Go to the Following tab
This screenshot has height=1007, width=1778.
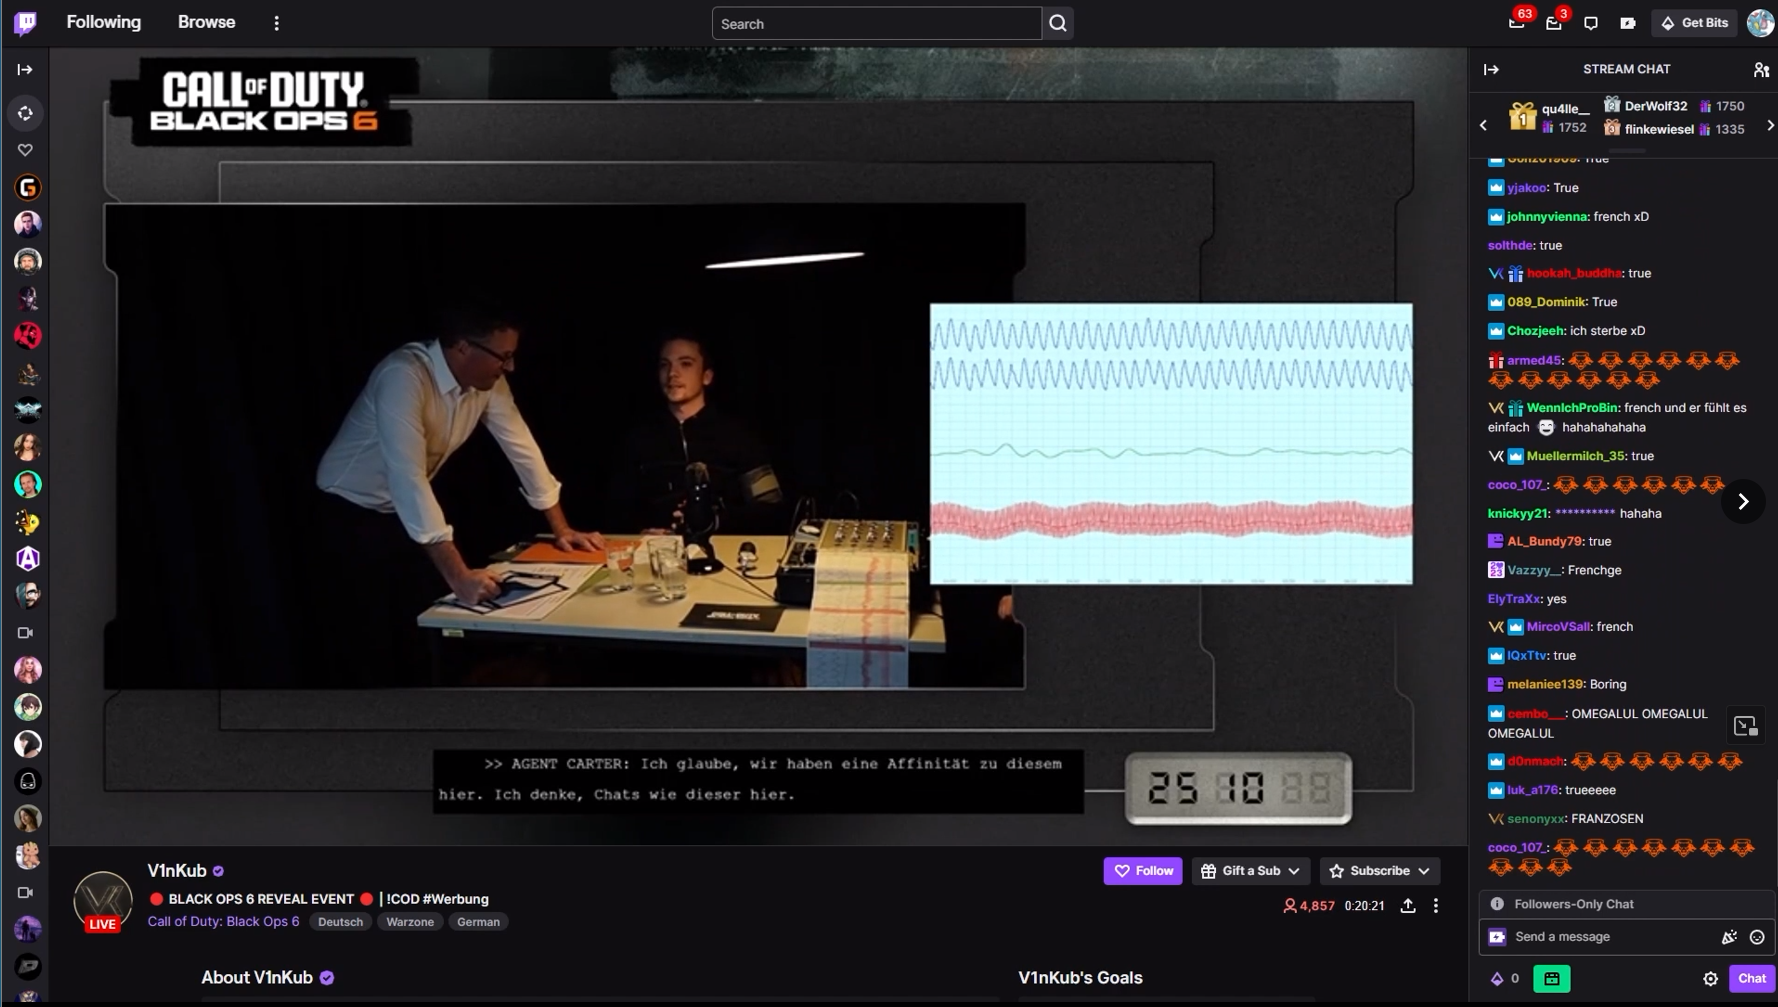point(103,22)
